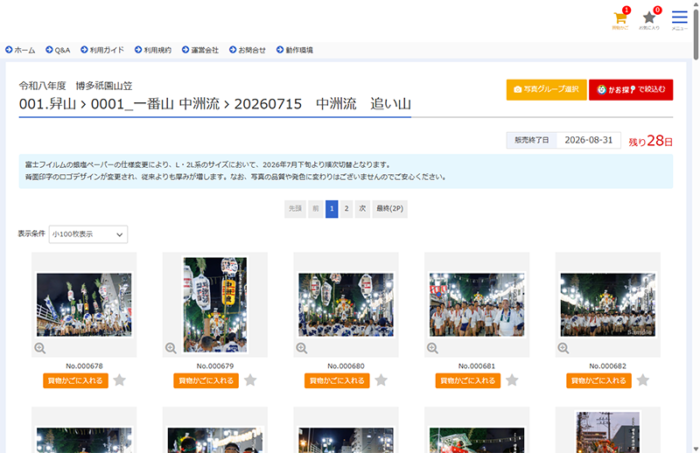
Task: Click the 先頭 pagination button
Action: 295,209
